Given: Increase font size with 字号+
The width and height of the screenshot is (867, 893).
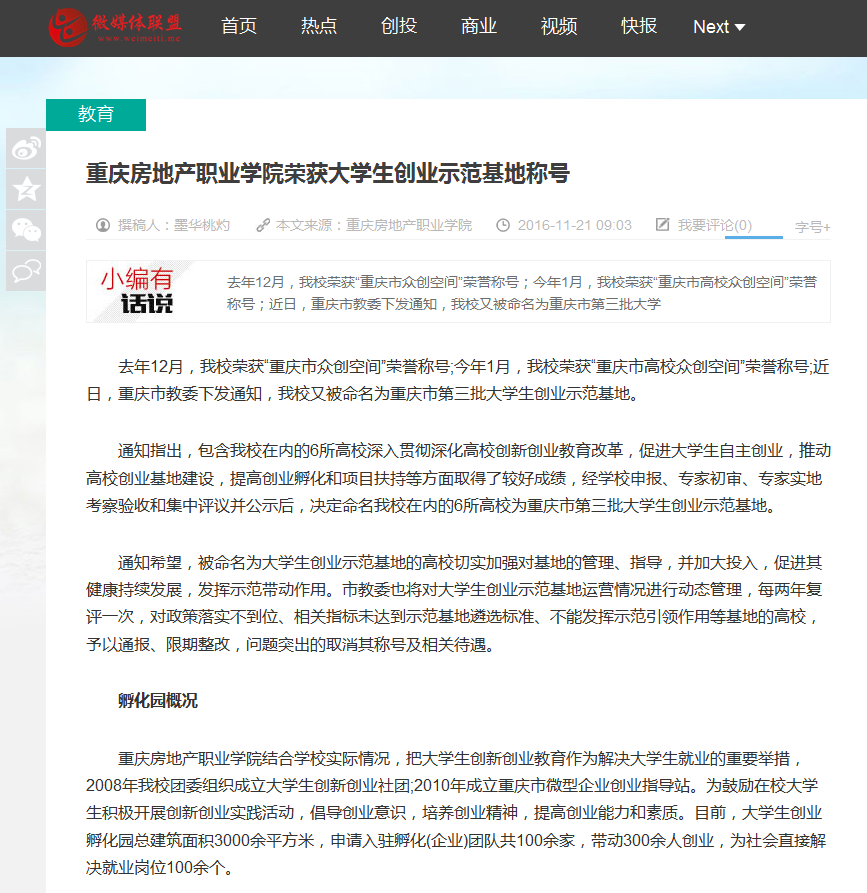Looking at the screenshot, I should pos(812,227).
